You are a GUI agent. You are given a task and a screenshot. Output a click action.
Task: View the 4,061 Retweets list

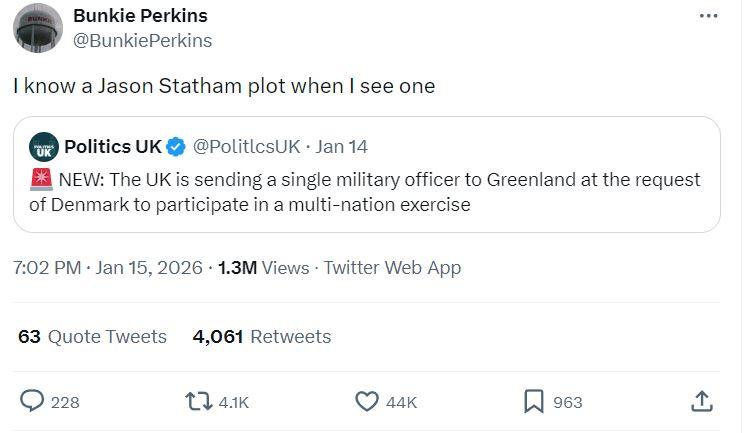pyautogui.click(x=261, y=336)
